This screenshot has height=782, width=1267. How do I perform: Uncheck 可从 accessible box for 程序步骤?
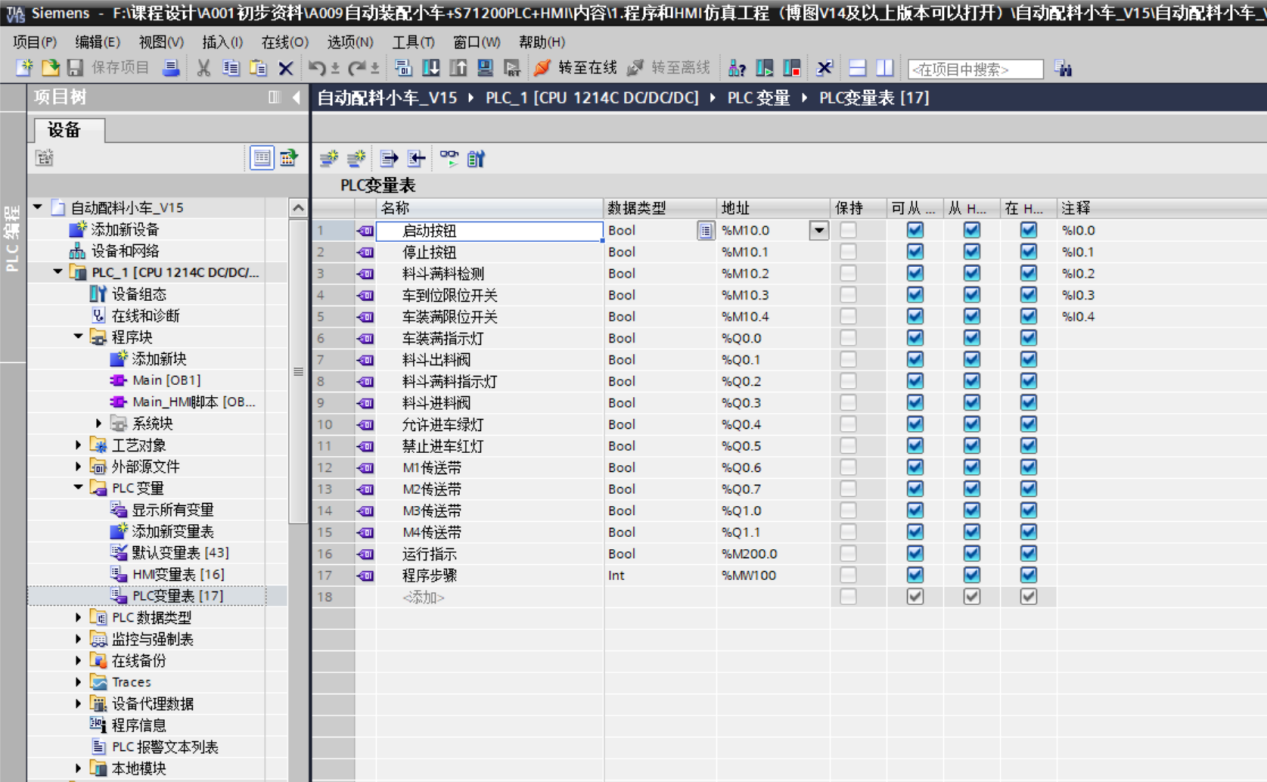click(x=914, y=575)
